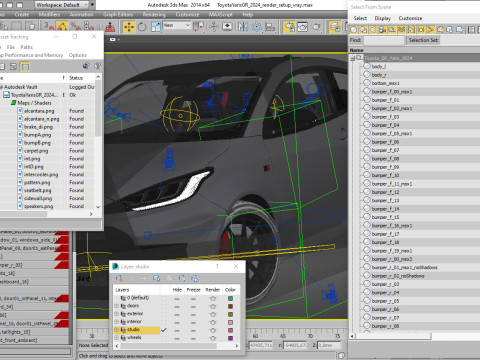Select bumper_r_05 in the scene list
The height and width of the screenshot is (360, 480).
(385, 301)
